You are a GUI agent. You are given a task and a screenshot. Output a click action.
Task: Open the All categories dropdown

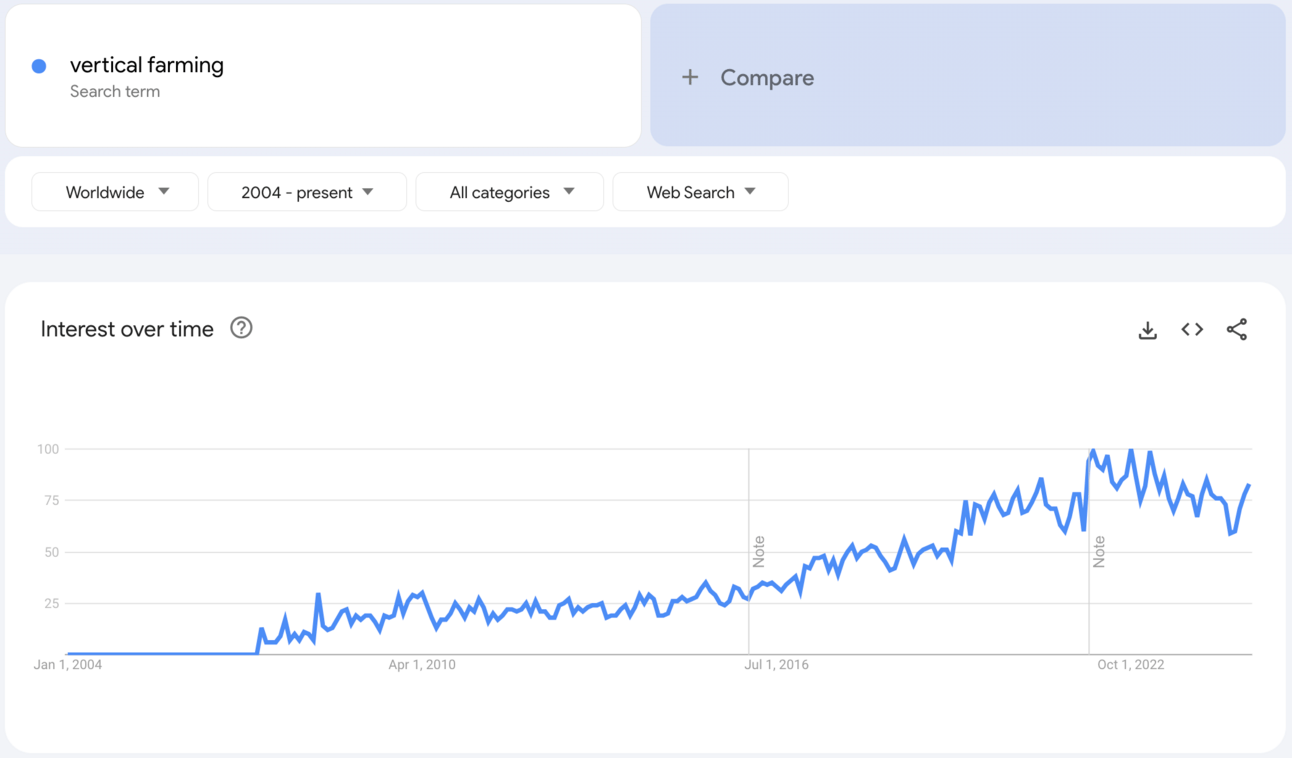click(x=509, y=192)
